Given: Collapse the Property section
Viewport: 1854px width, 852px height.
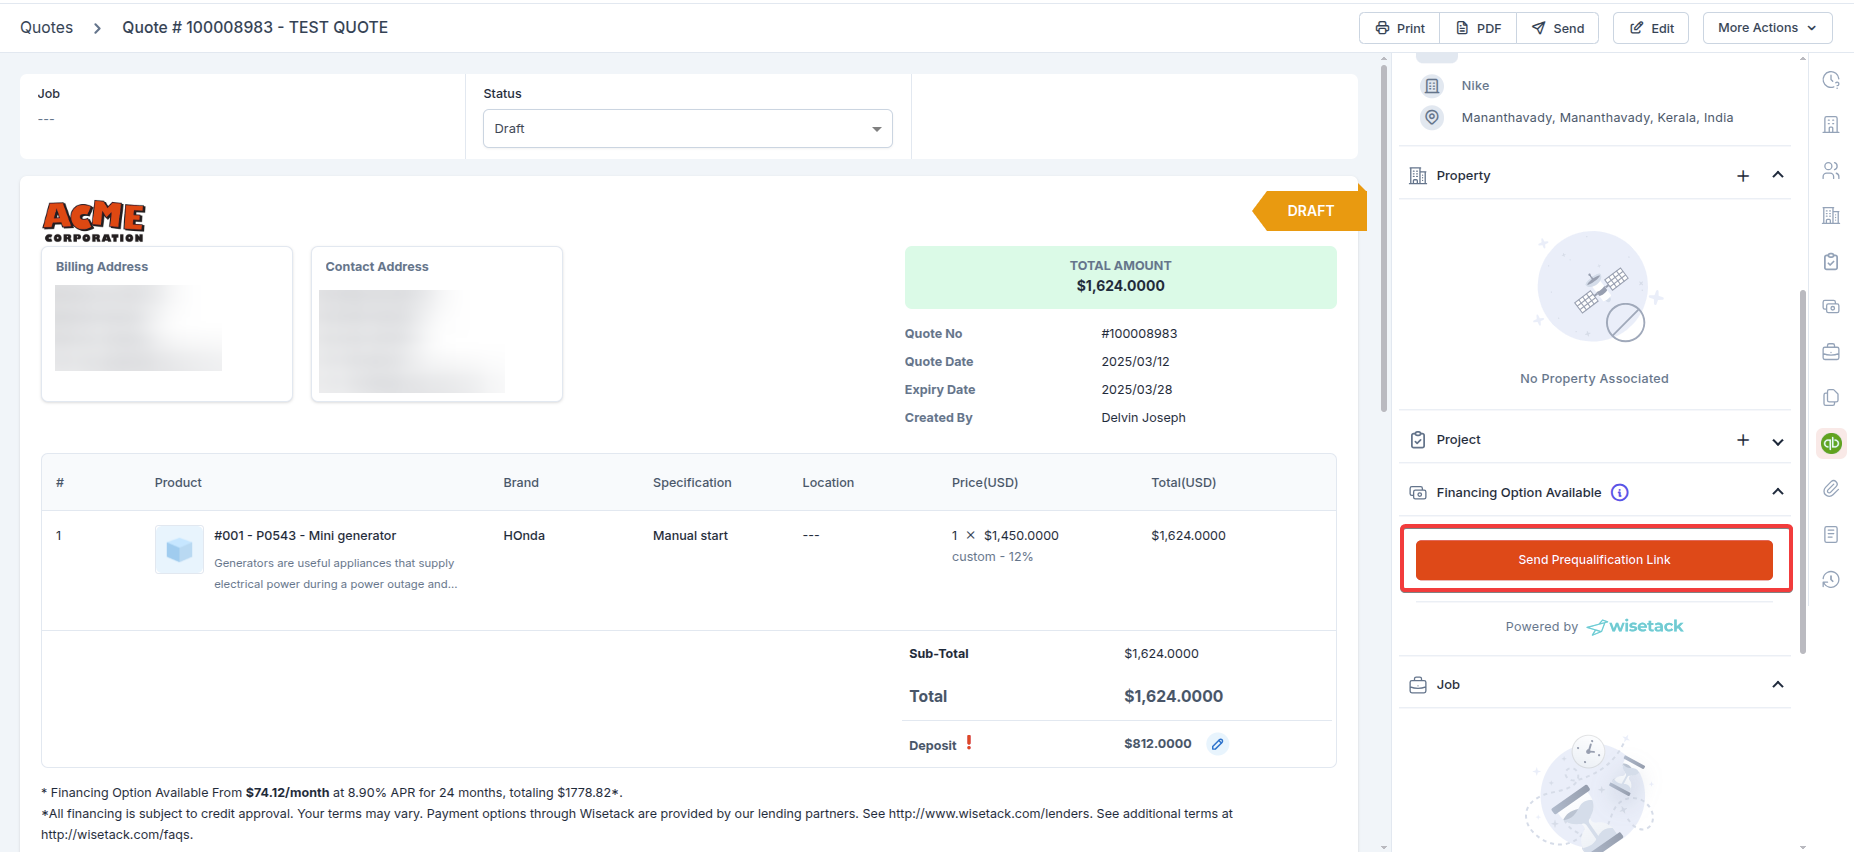Looking at the screenshot, I should click(1778, 175).
